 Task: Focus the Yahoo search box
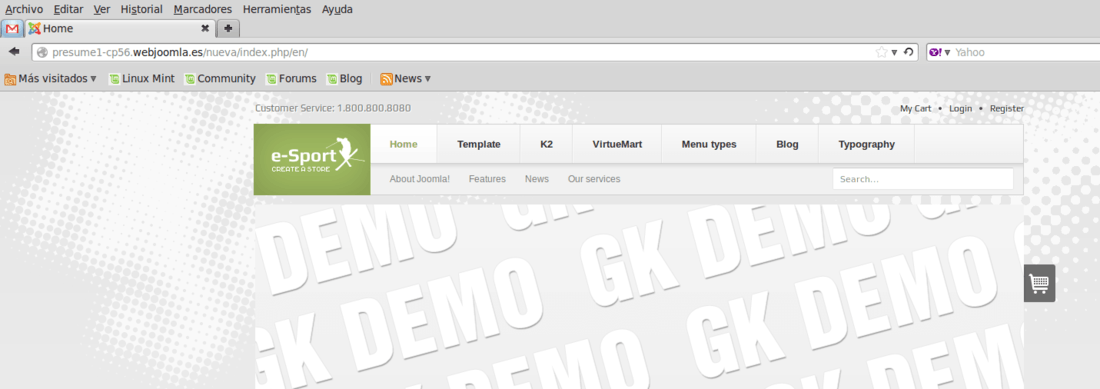point(1026,53)
